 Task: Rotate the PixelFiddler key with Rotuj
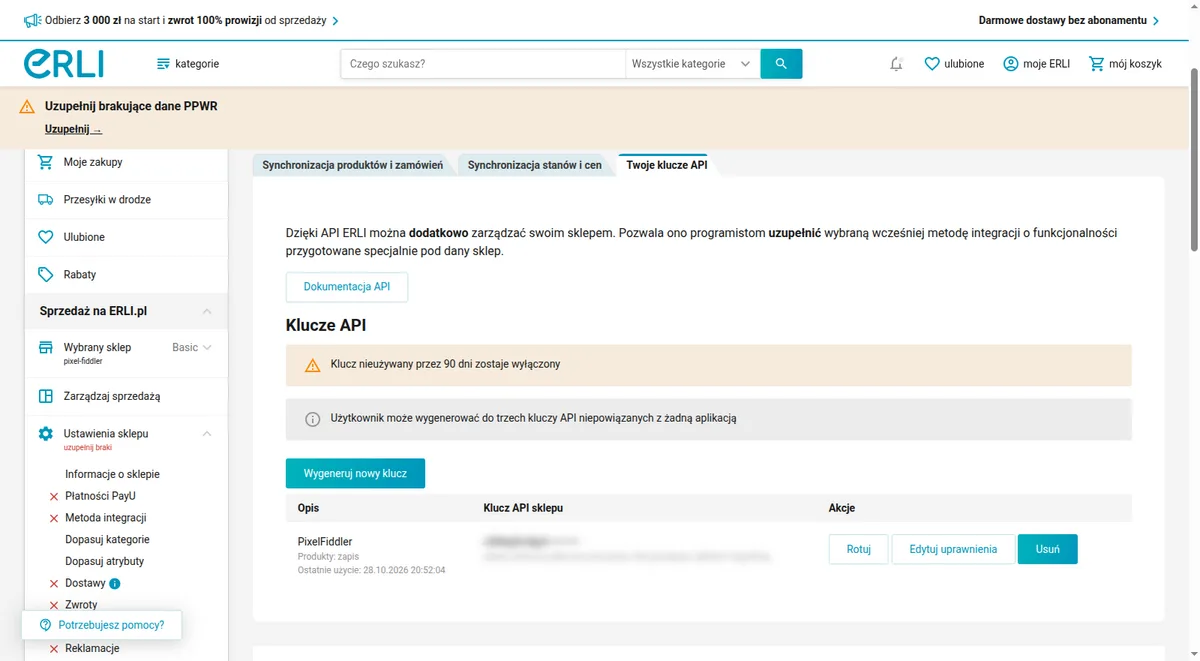[x=858, y=549]
